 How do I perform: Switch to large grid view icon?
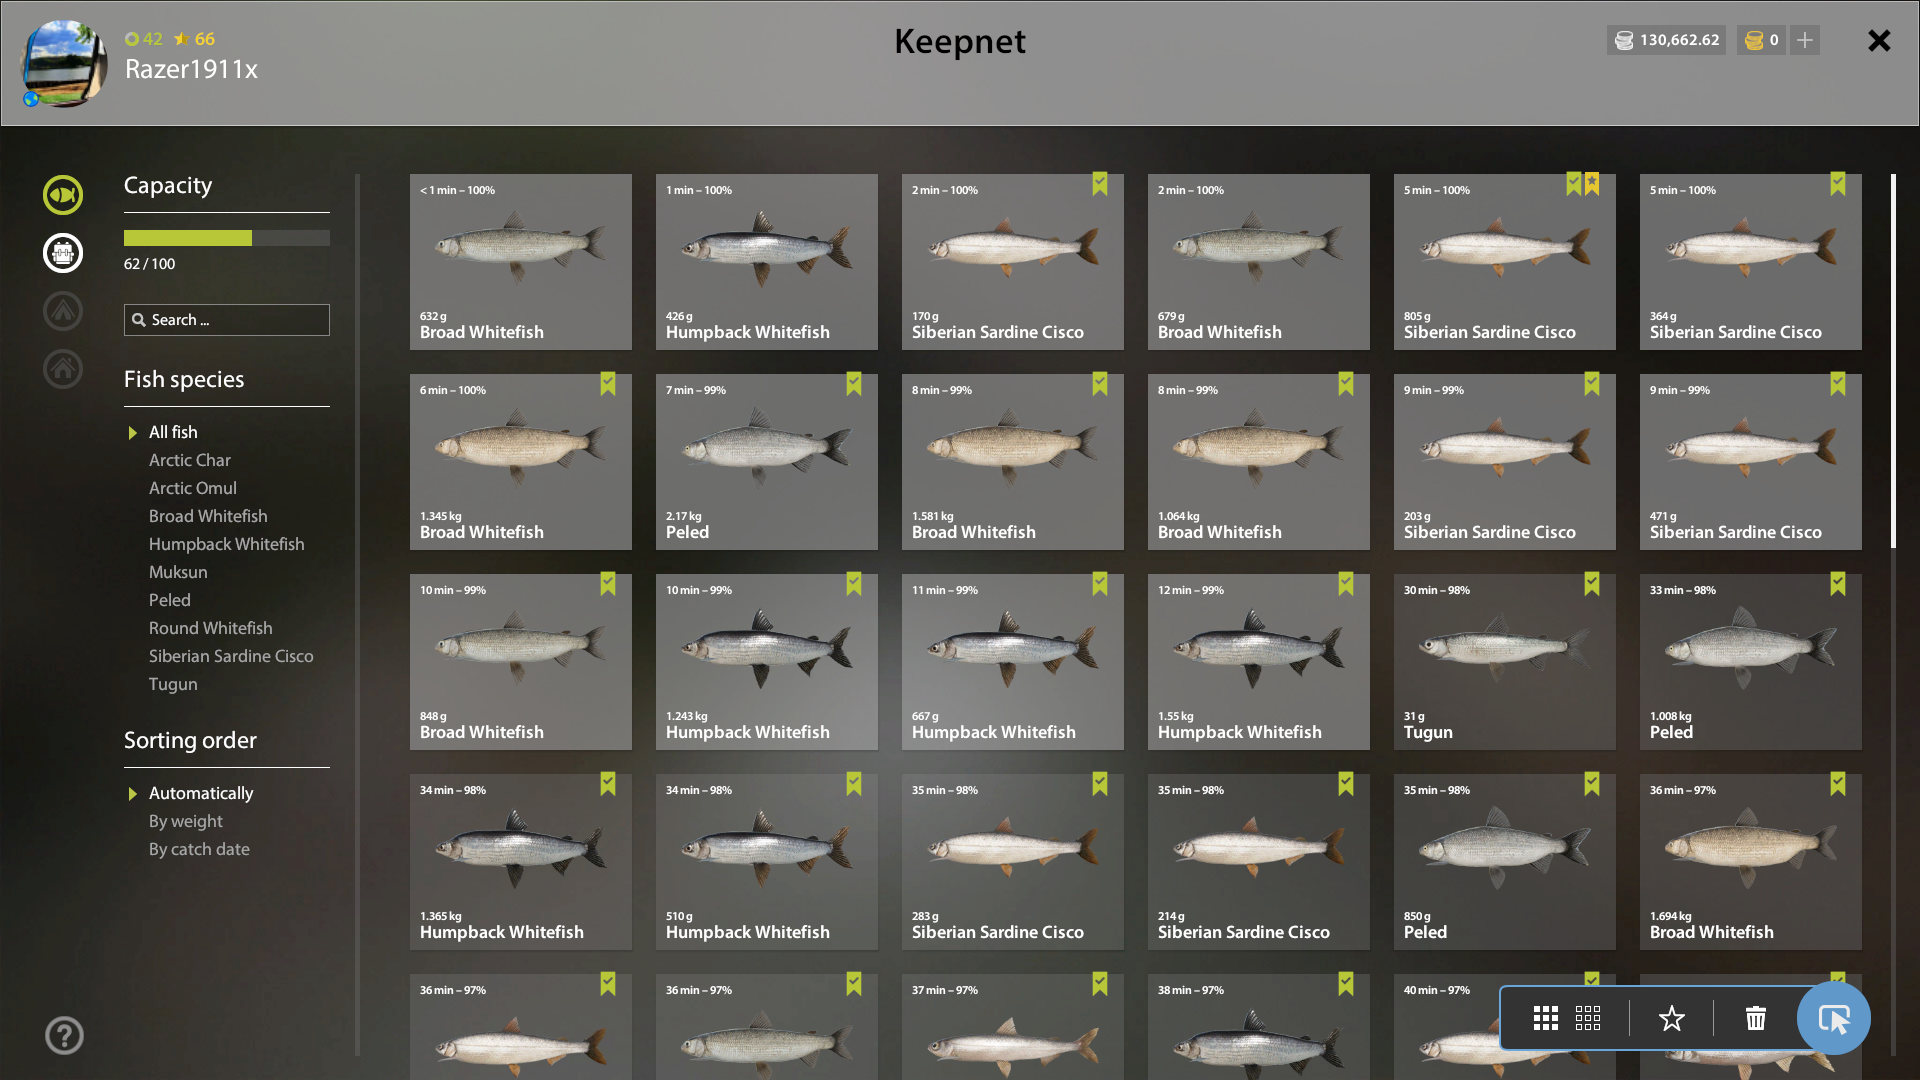pos(1546,1019)
